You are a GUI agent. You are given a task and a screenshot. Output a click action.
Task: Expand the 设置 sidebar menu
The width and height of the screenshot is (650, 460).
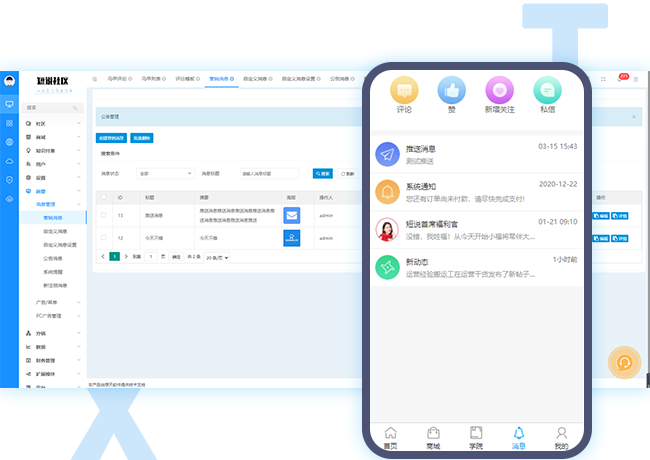point(53,177)
